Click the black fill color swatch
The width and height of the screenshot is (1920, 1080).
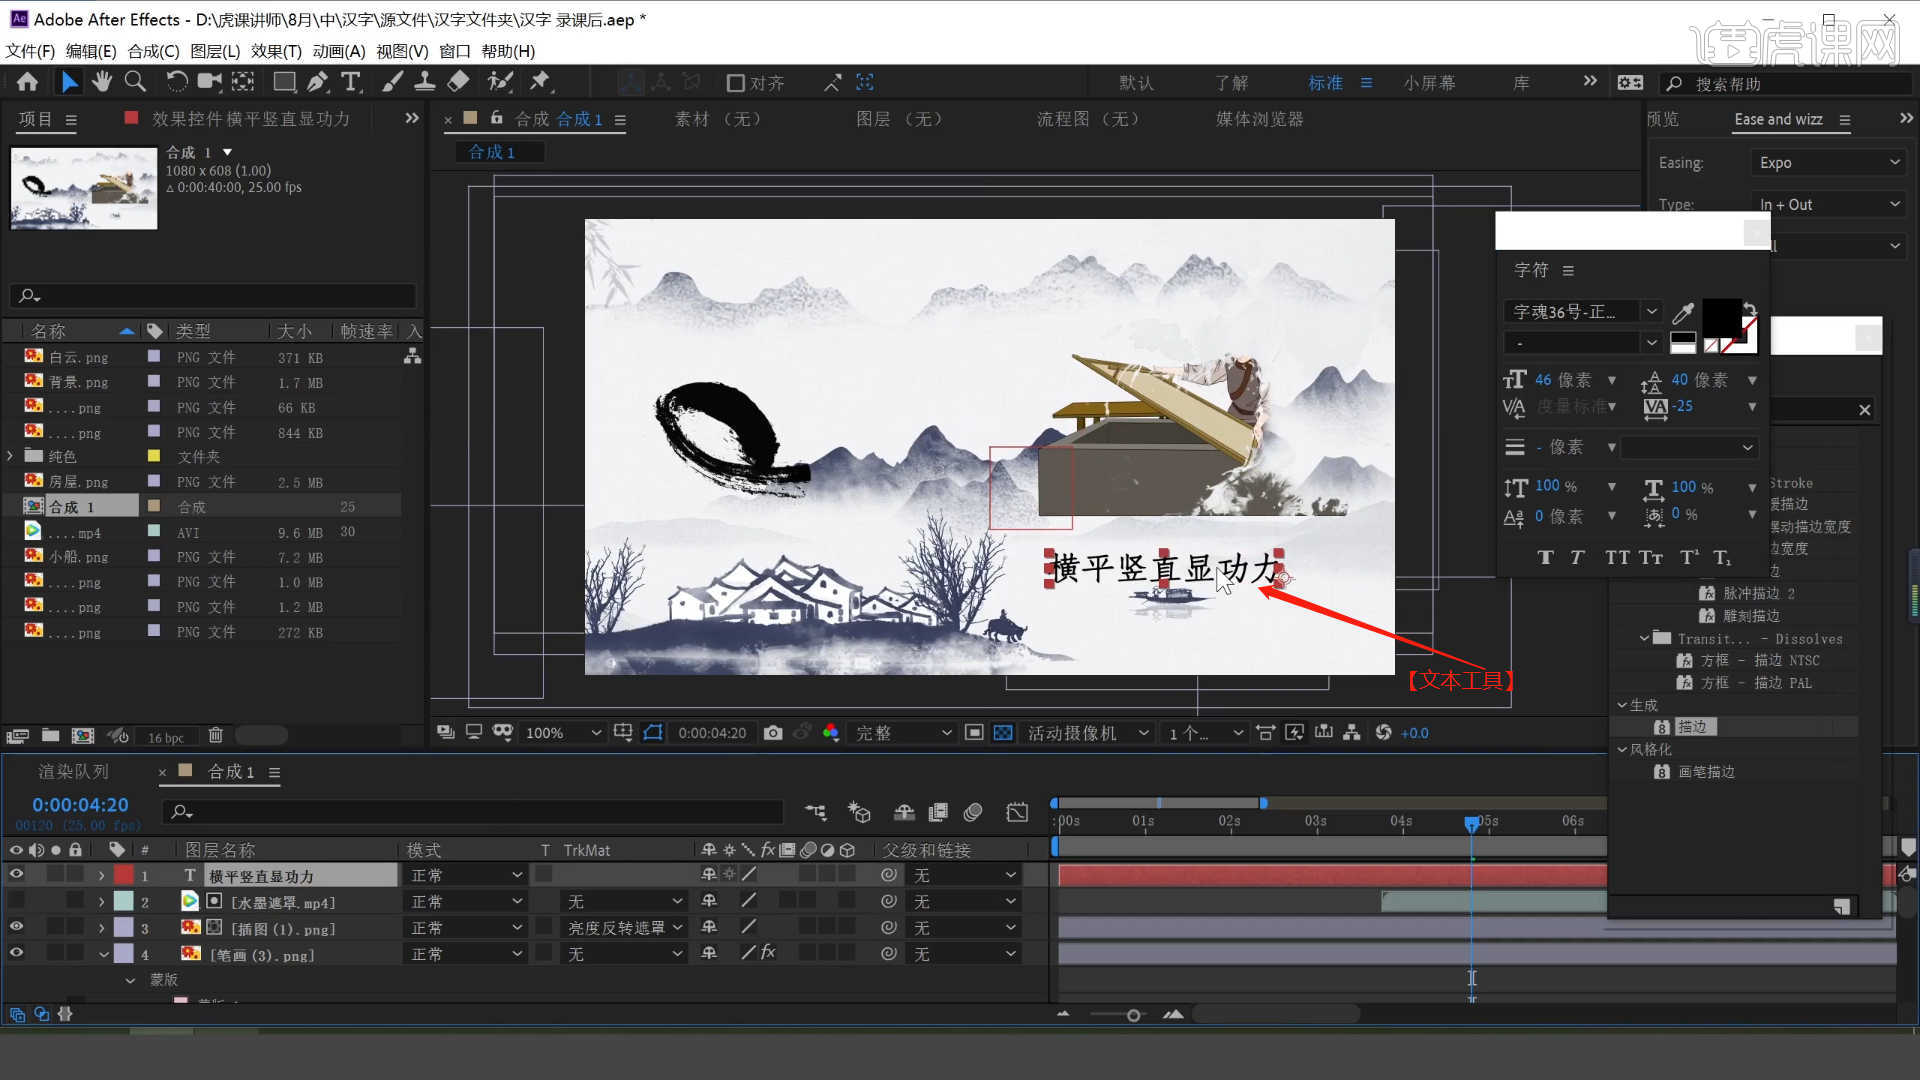pyautogui.click(x=1721, y=318)
